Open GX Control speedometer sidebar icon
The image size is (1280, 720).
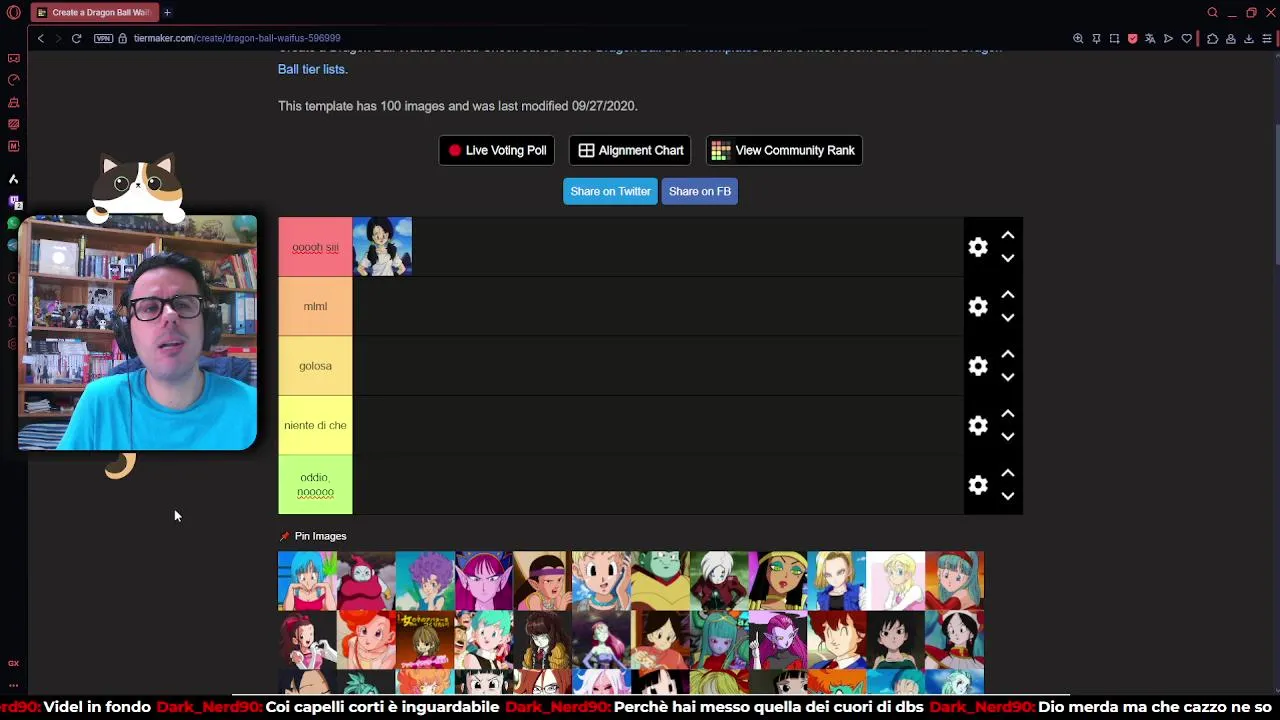click(x=13, y=80)
